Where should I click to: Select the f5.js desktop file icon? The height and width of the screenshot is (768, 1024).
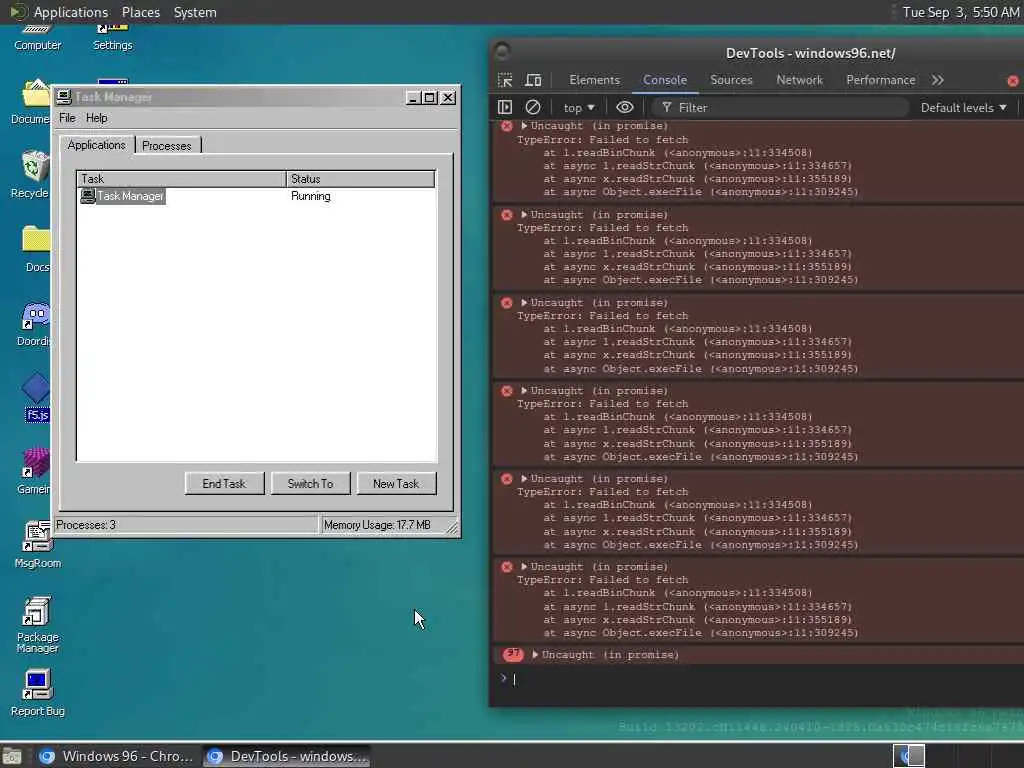click(x=36, y=398)
